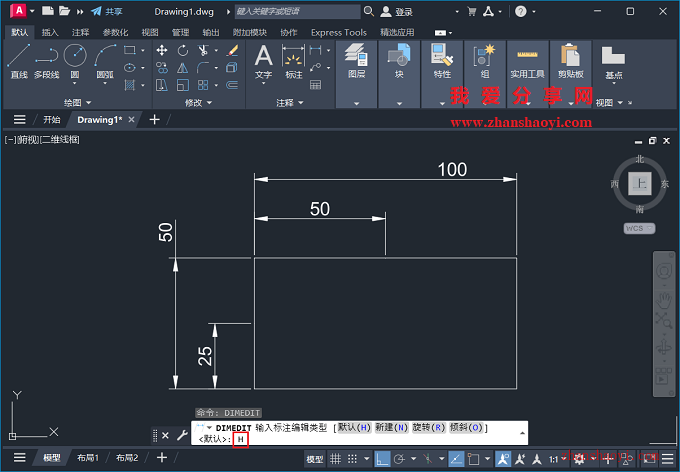The height and width of the screenshot is (472, 680).
Task: Activate the Move tool
Action: (x=162, y=50)
